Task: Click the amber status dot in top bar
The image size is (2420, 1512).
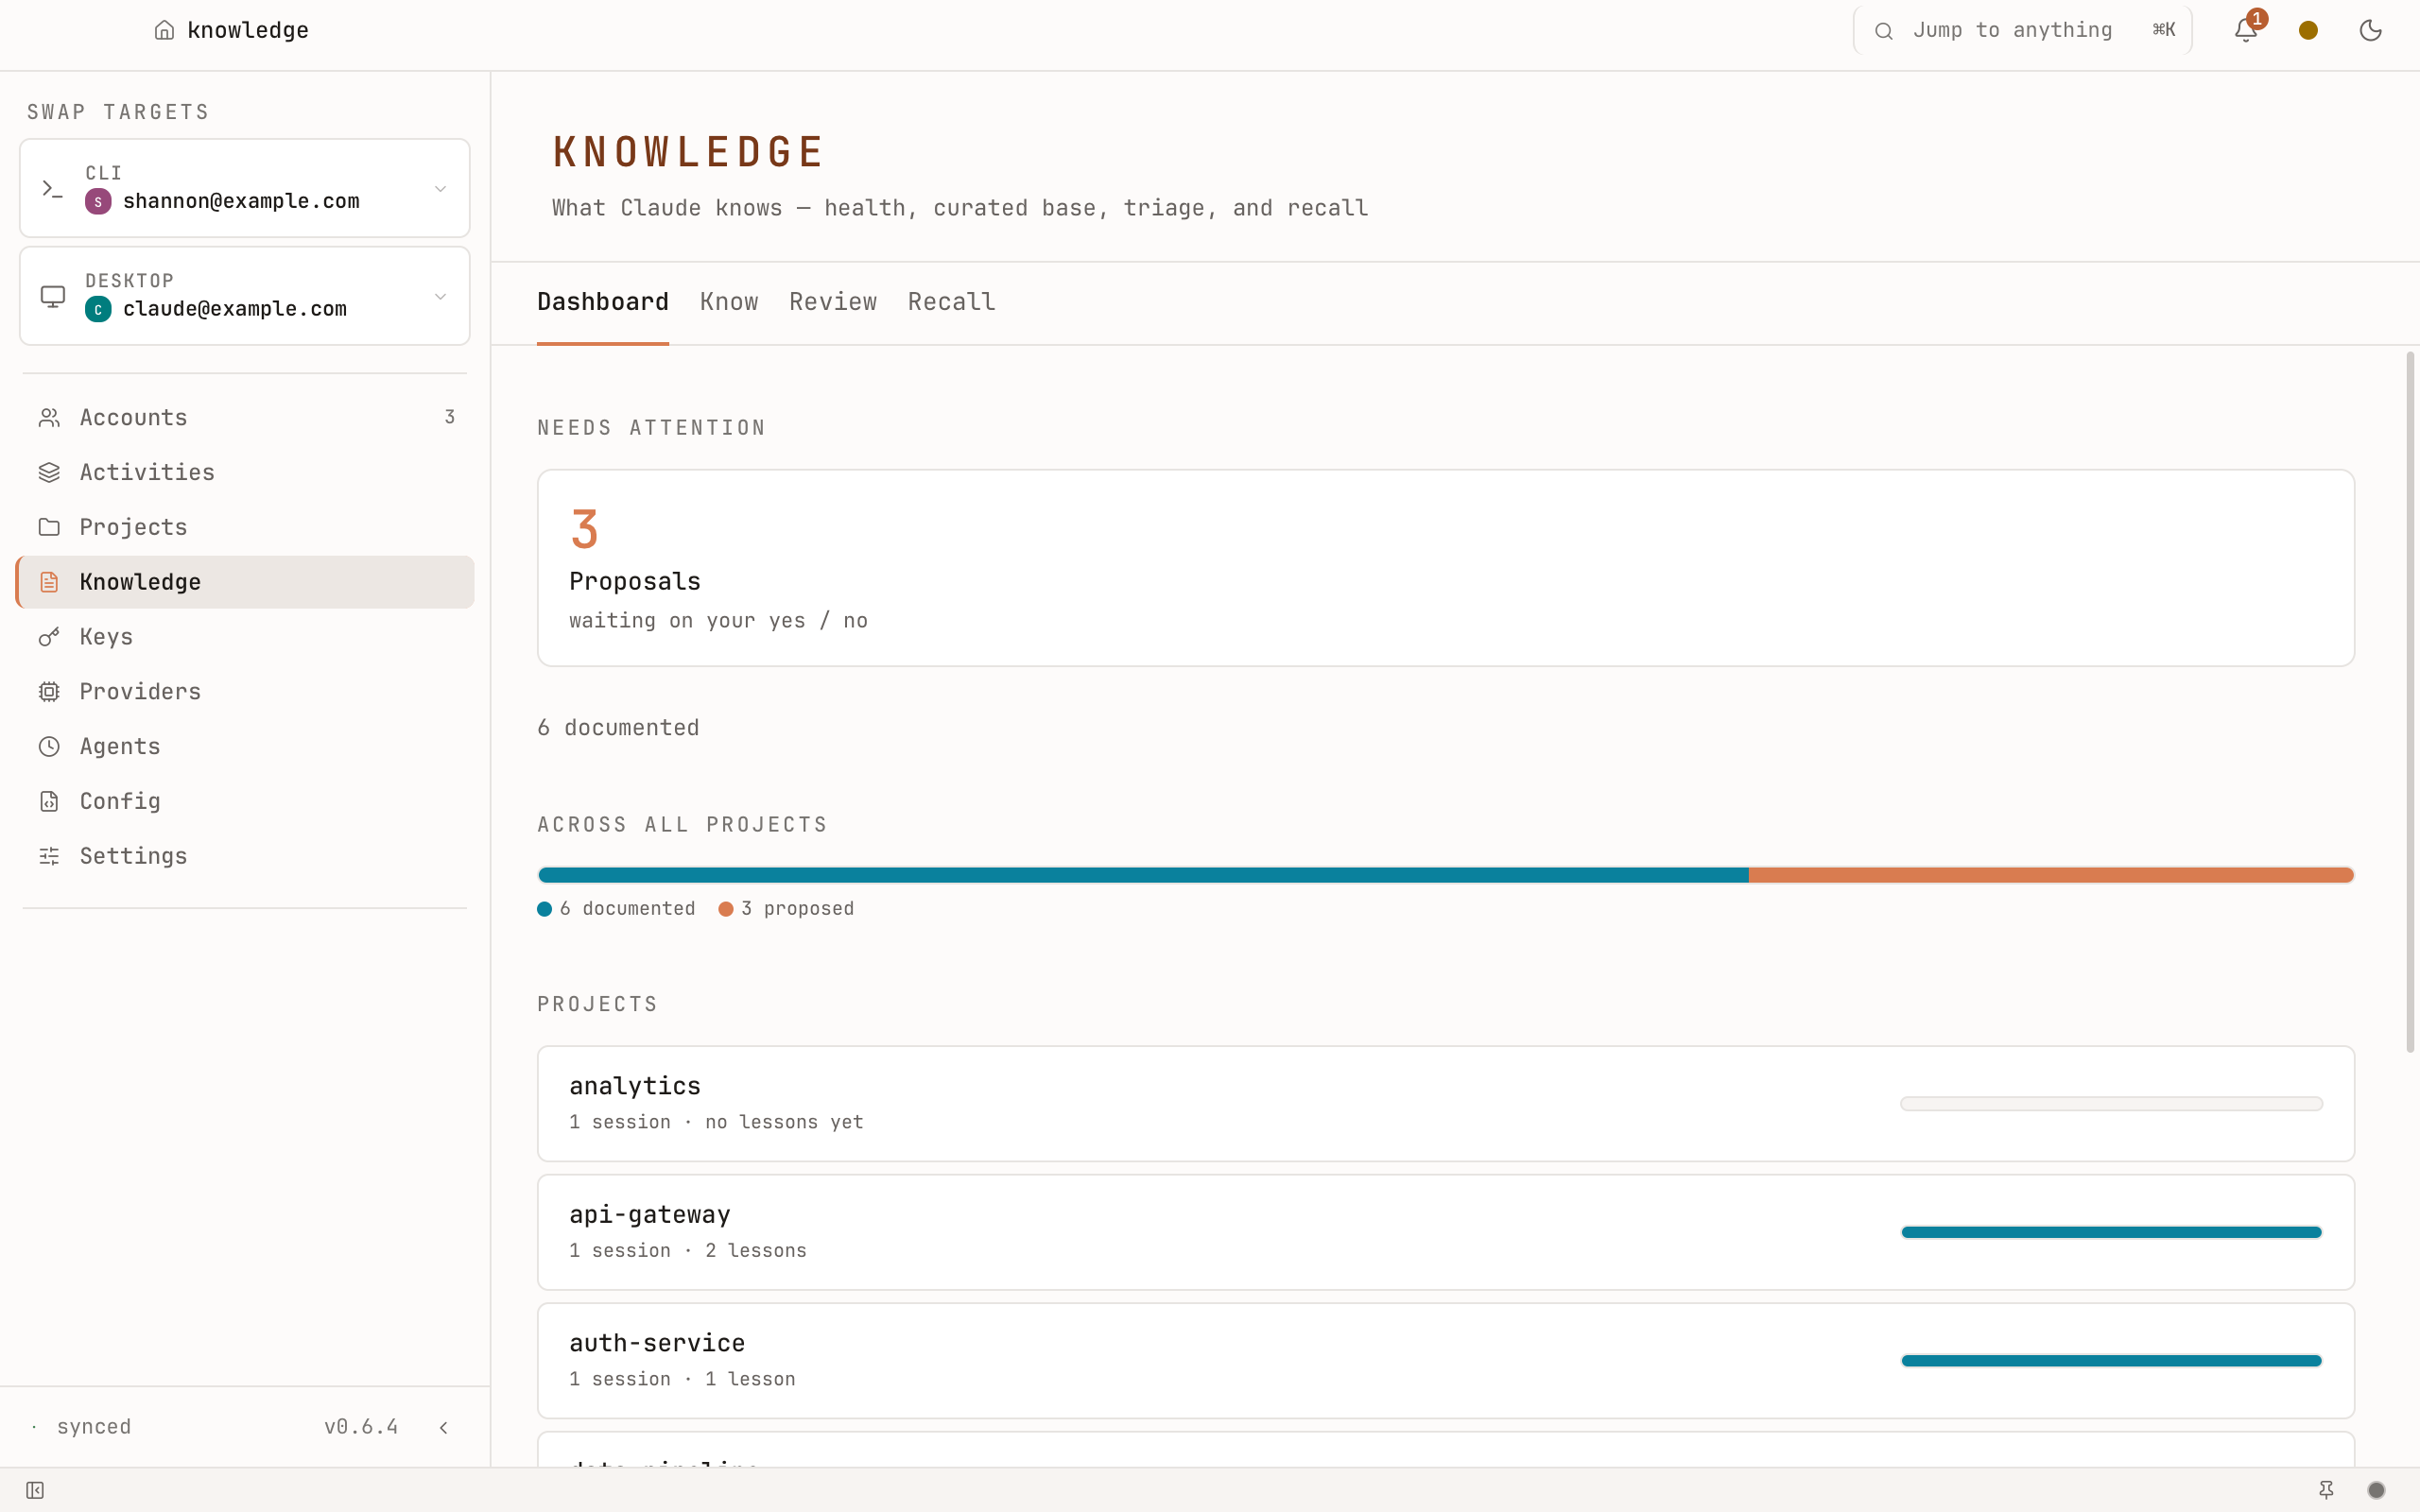Action: coord(2309,30)
